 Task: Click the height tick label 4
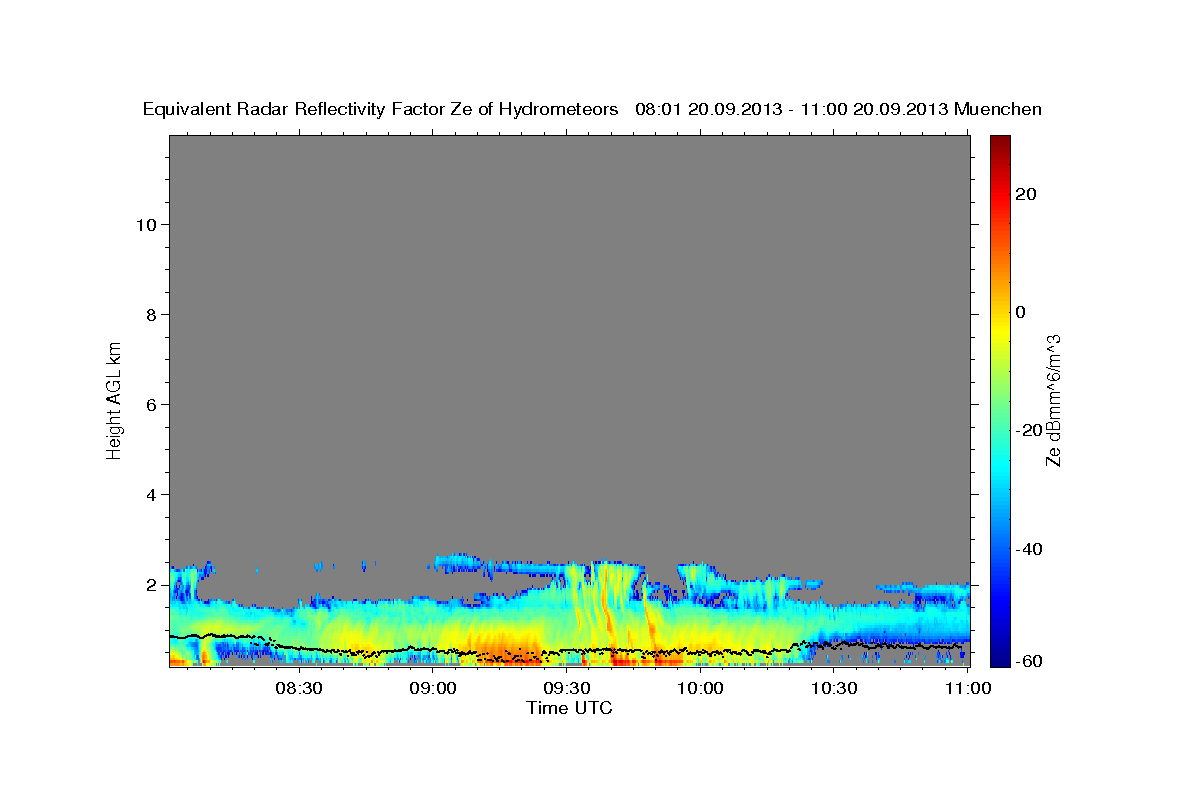pyautogui.click(x=150, y=494)
